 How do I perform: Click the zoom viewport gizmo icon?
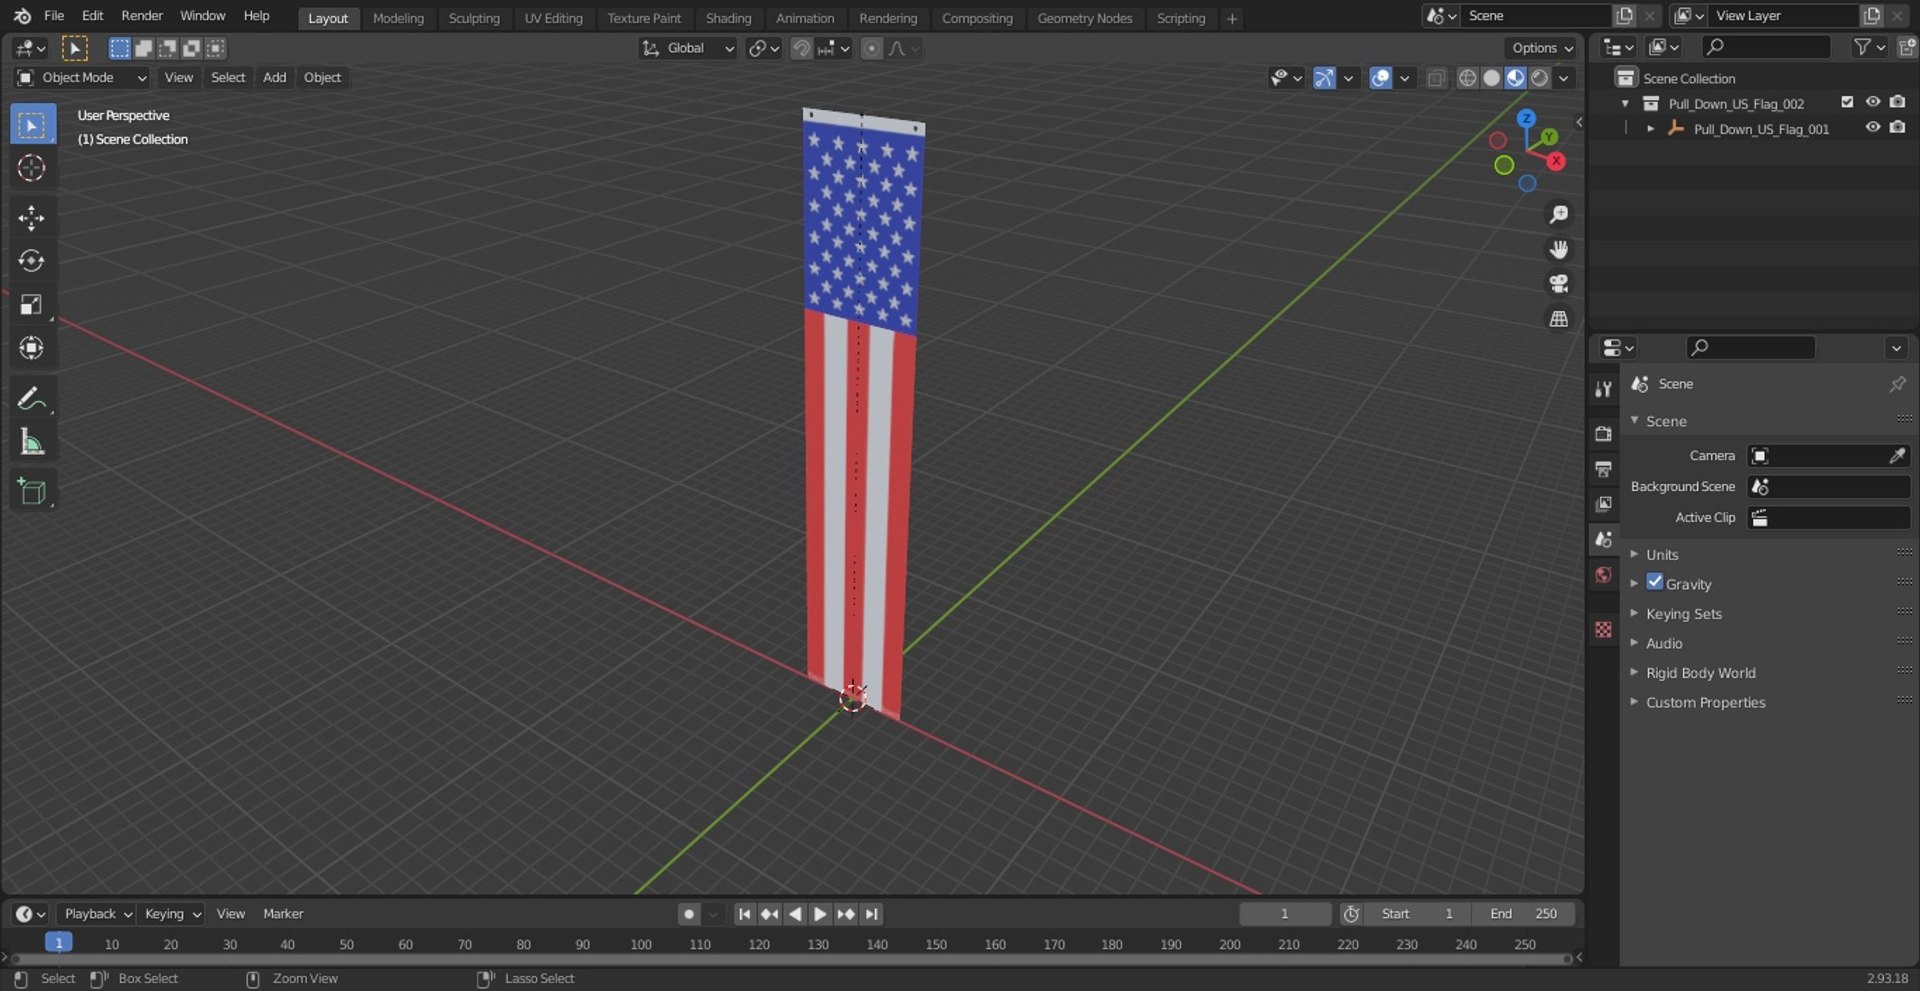1558,215
